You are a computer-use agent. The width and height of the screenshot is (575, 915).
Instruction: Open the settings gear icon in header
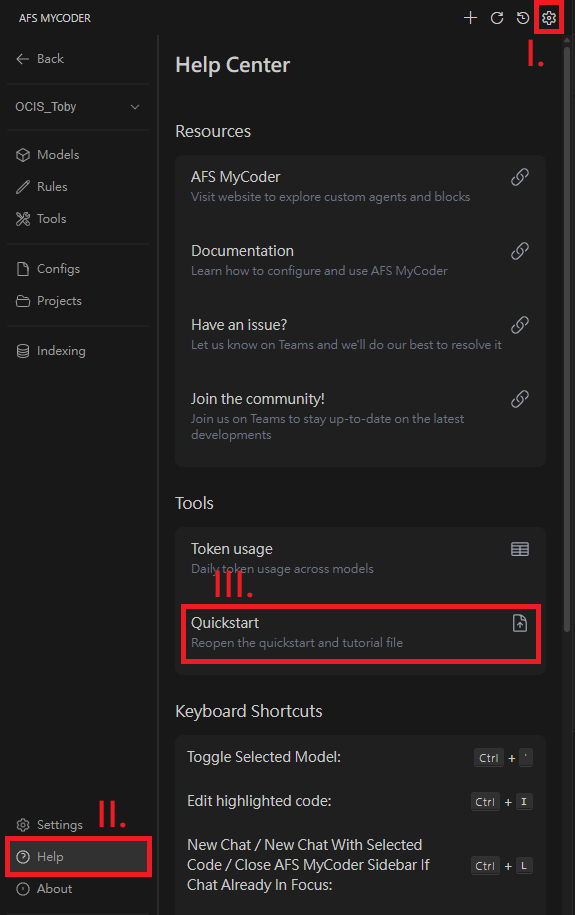click(x=549, y=18)
